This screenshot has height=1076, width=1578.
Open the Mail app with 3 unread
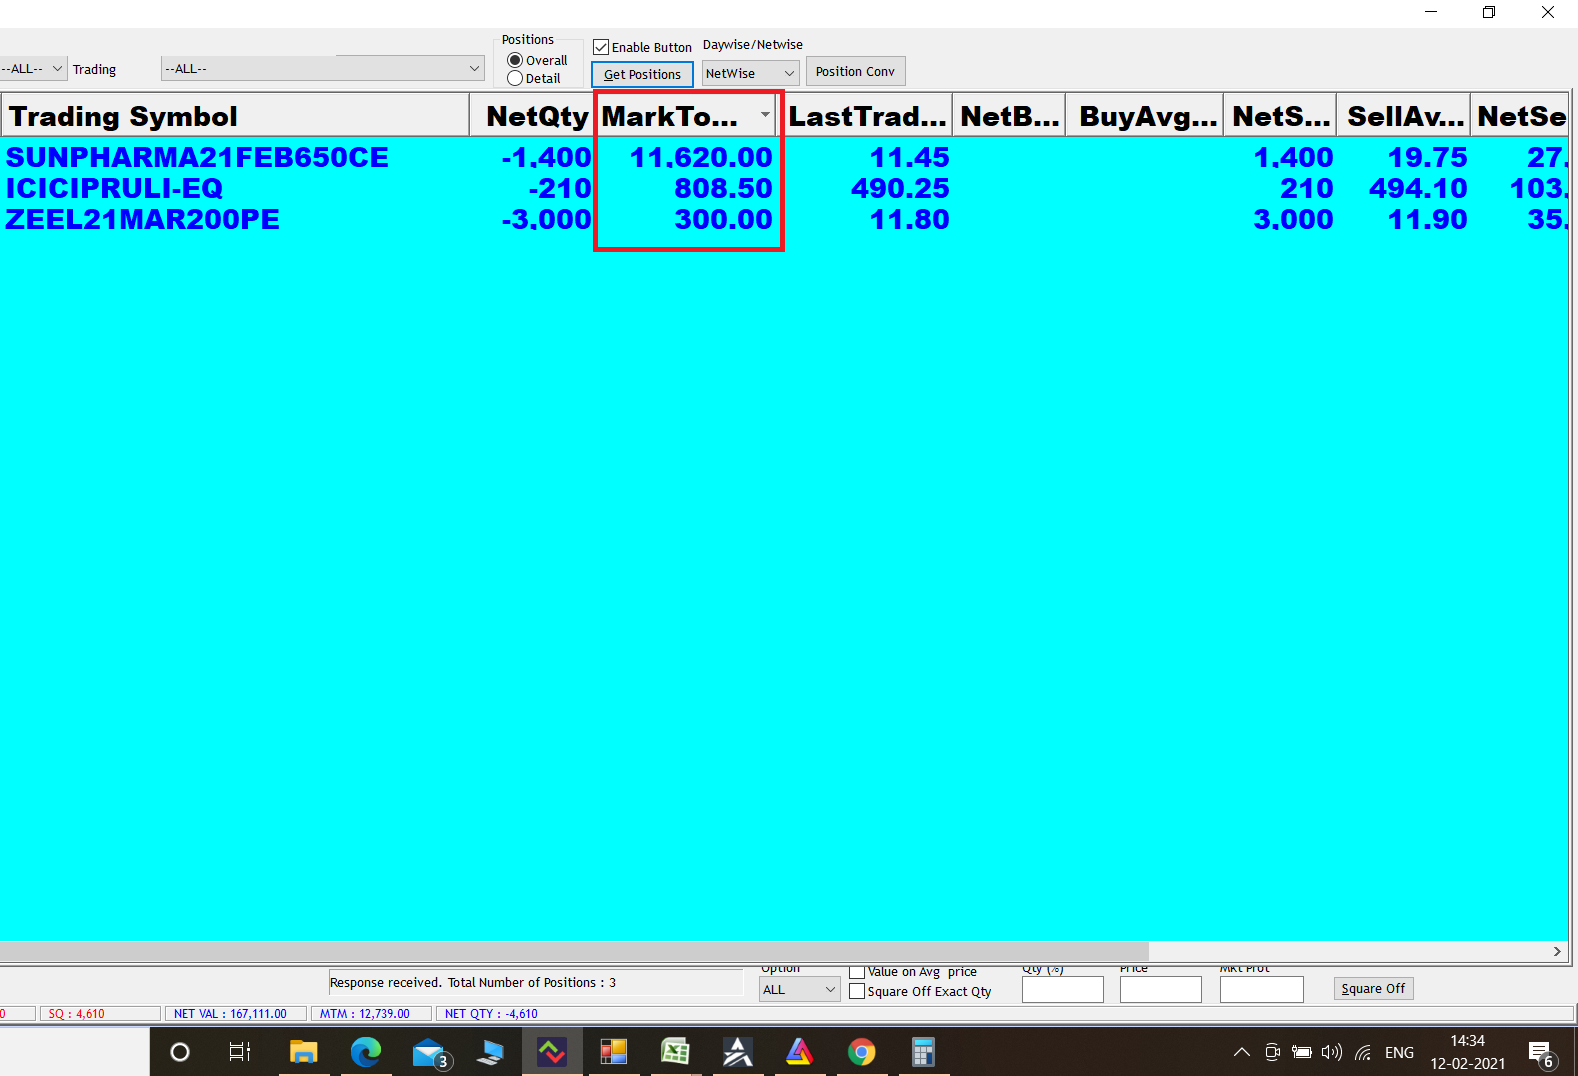[429, 1053]
